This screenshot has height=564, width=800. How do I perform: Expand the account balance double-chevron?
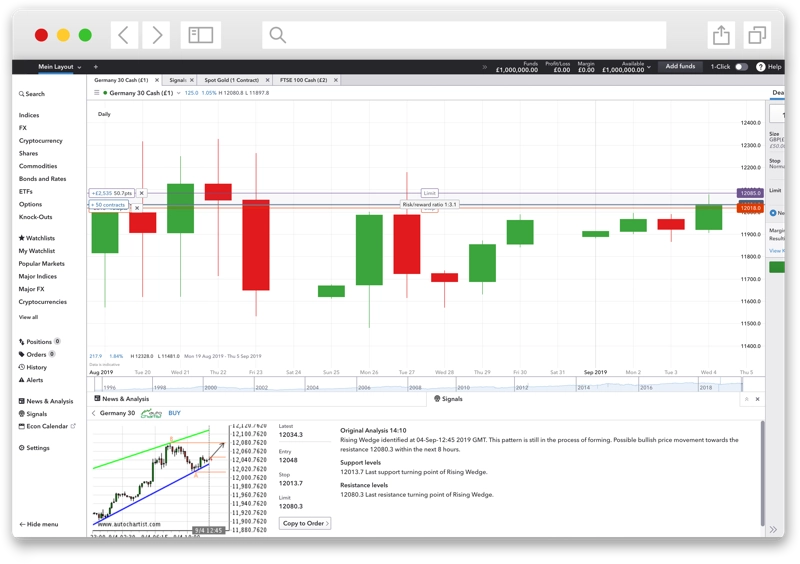pos(484,67)
